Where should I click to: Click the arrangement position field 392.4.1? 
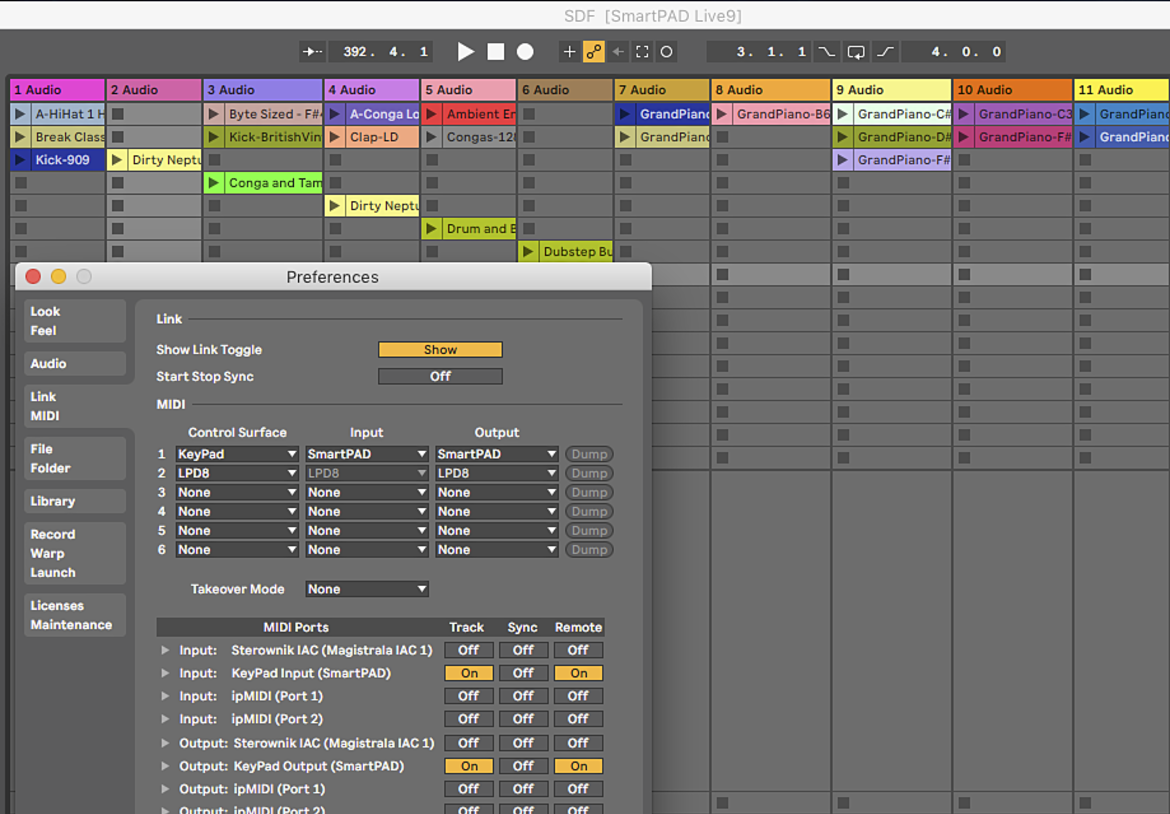[x=381, y=51]
